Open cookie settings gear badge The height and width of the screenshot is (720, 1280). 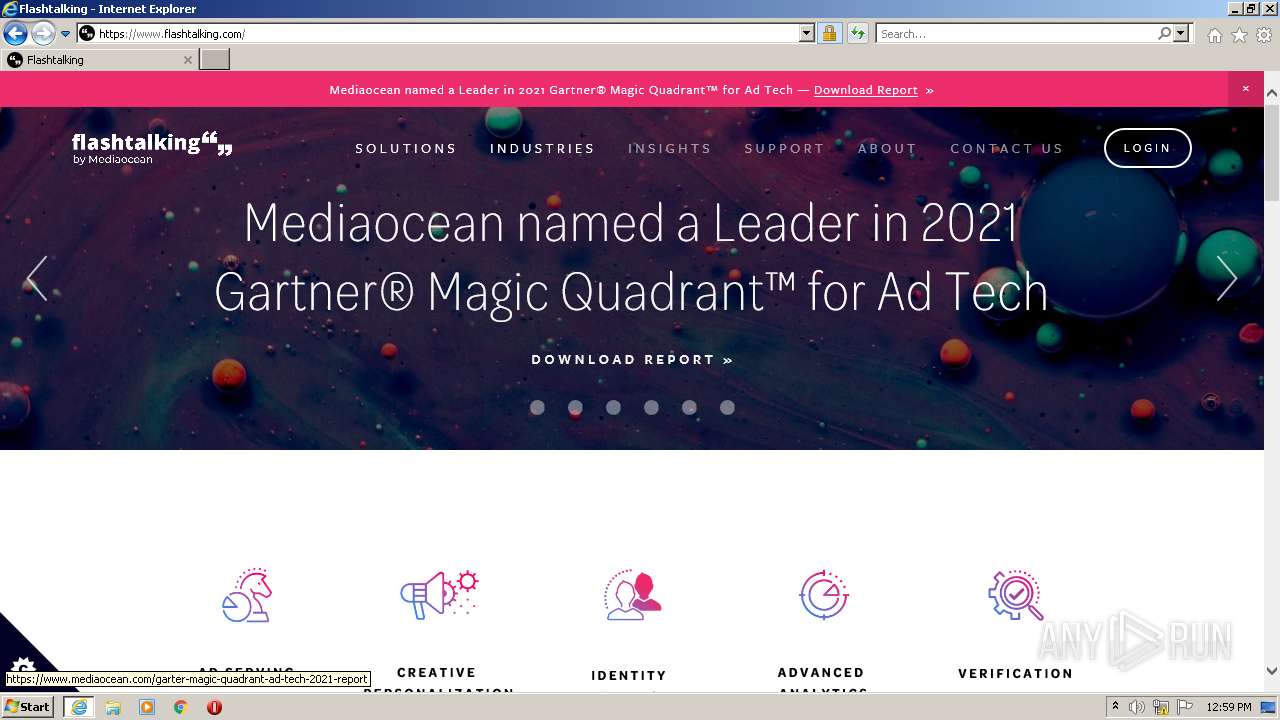pos(22,667)
